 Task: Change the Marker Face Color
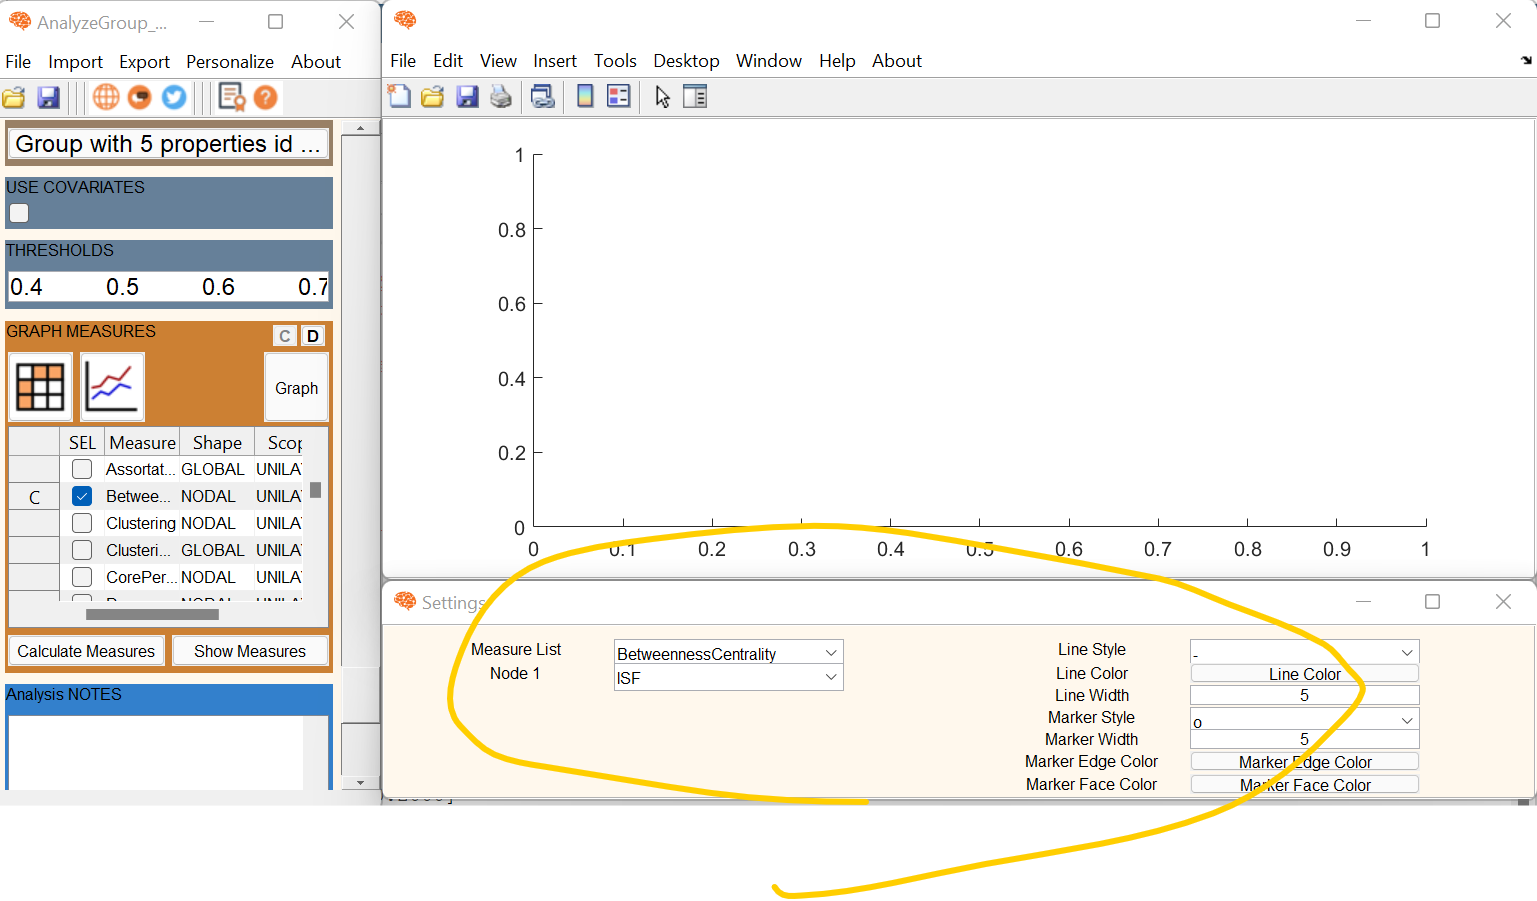(1304, 784)
